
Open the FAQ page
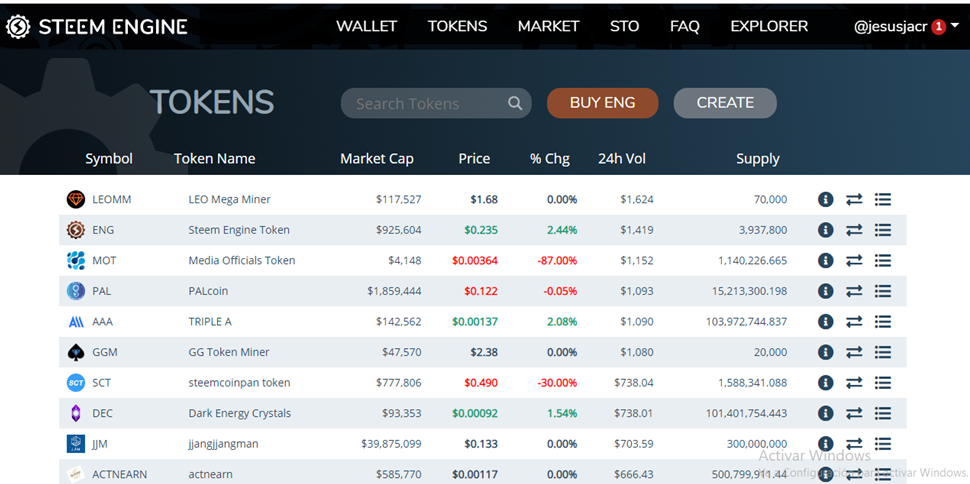[x=685, y=27]
